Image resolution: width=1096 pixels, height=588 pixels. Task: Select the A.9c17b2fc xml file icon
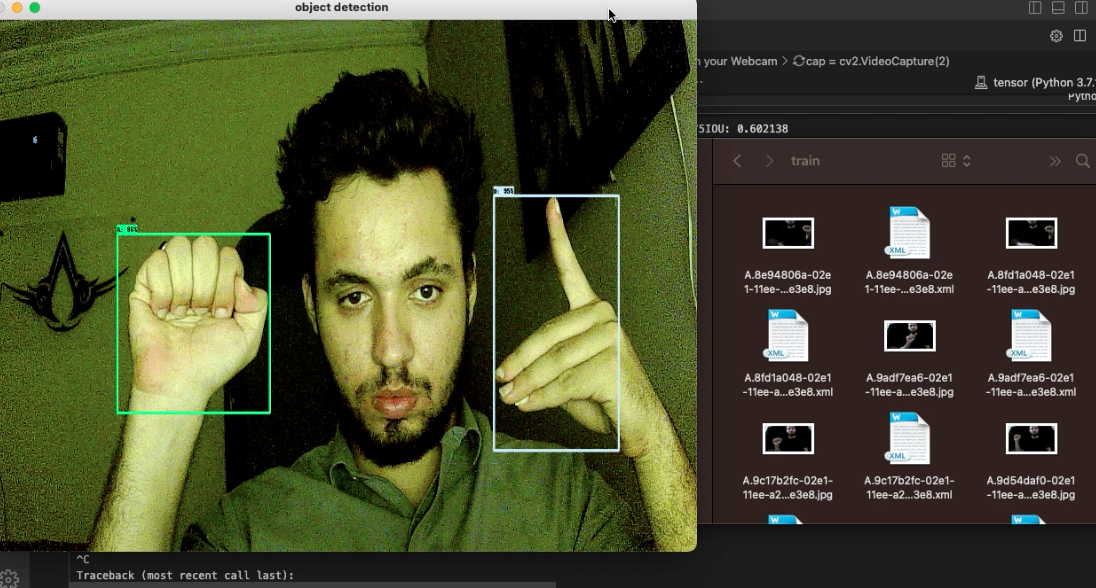point(909,438)
